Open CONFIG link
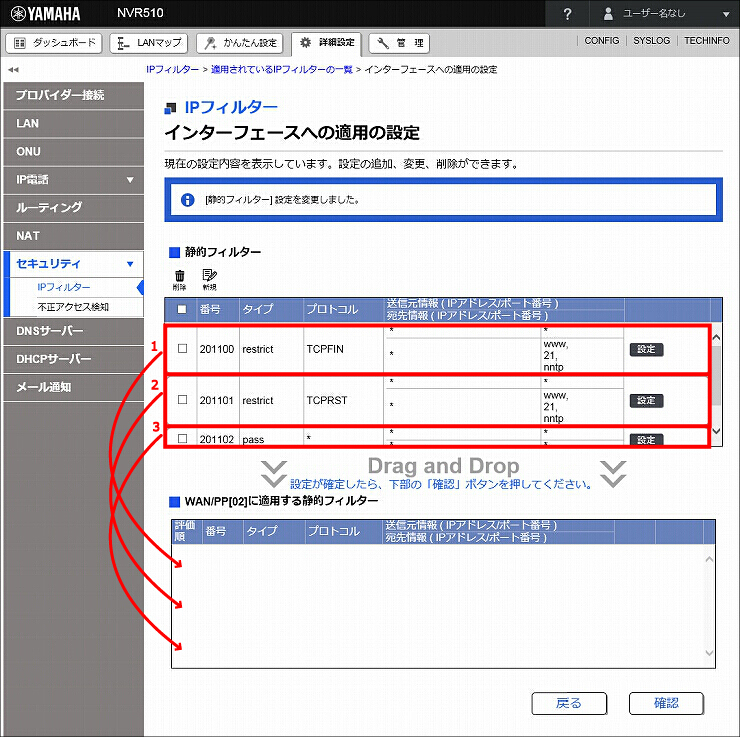This screenshot has height=737, width=740. [x=602, y=41]
